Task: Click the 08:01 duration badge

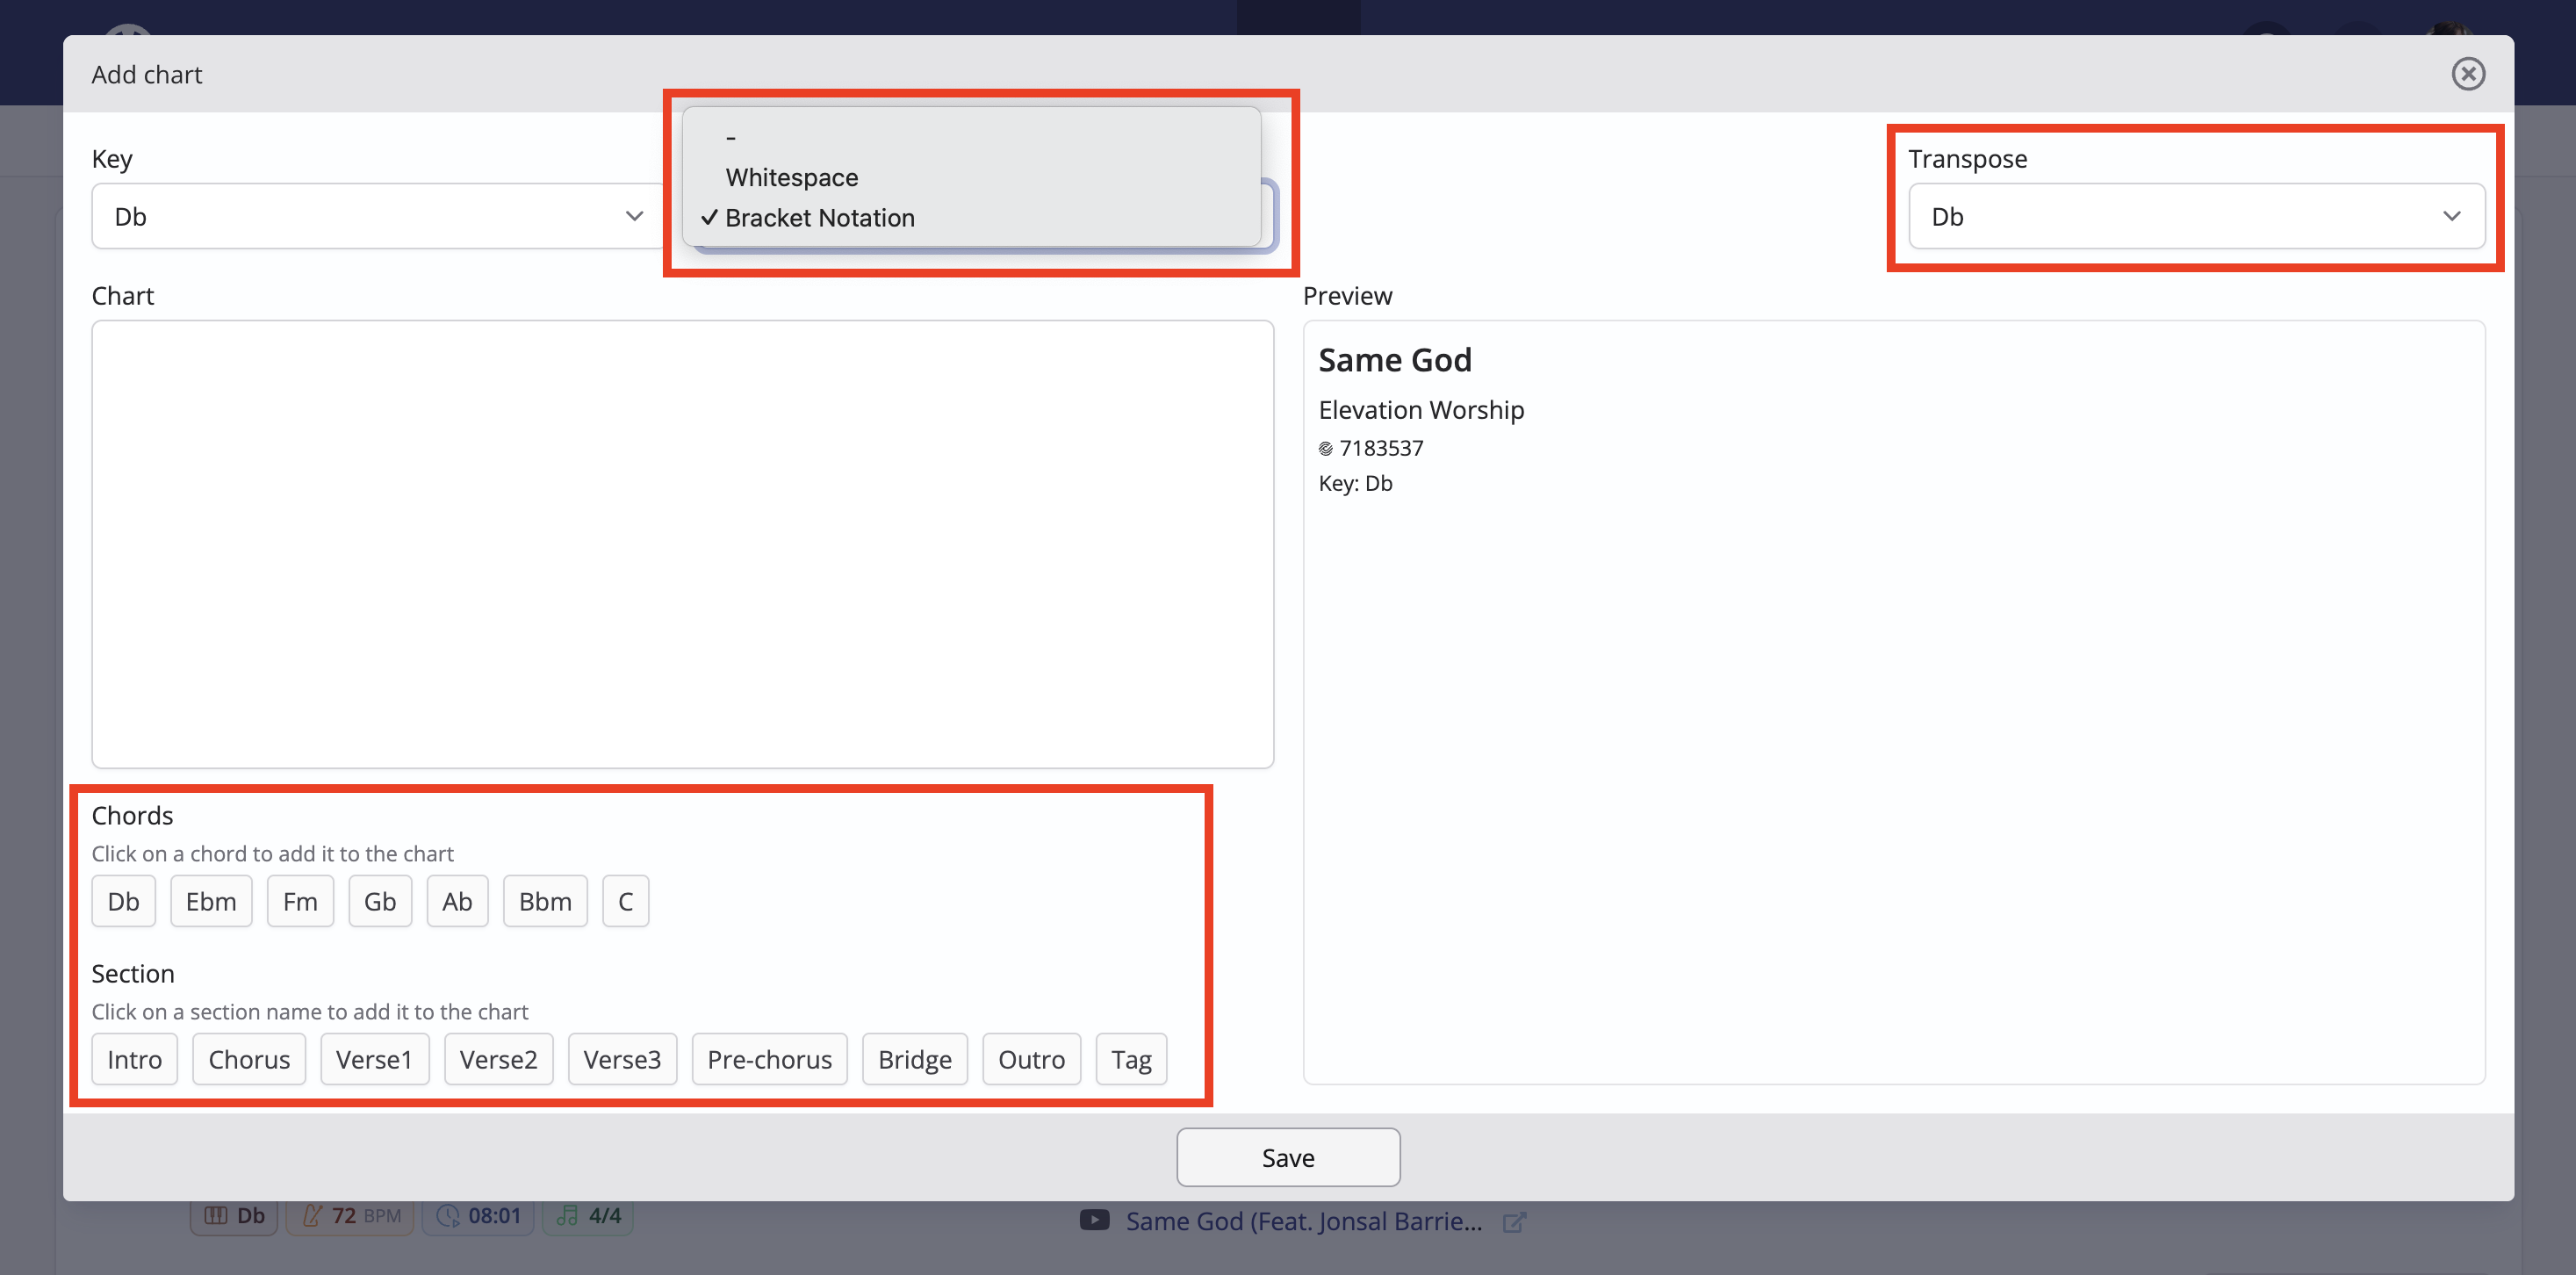Action: point(478,1216)
